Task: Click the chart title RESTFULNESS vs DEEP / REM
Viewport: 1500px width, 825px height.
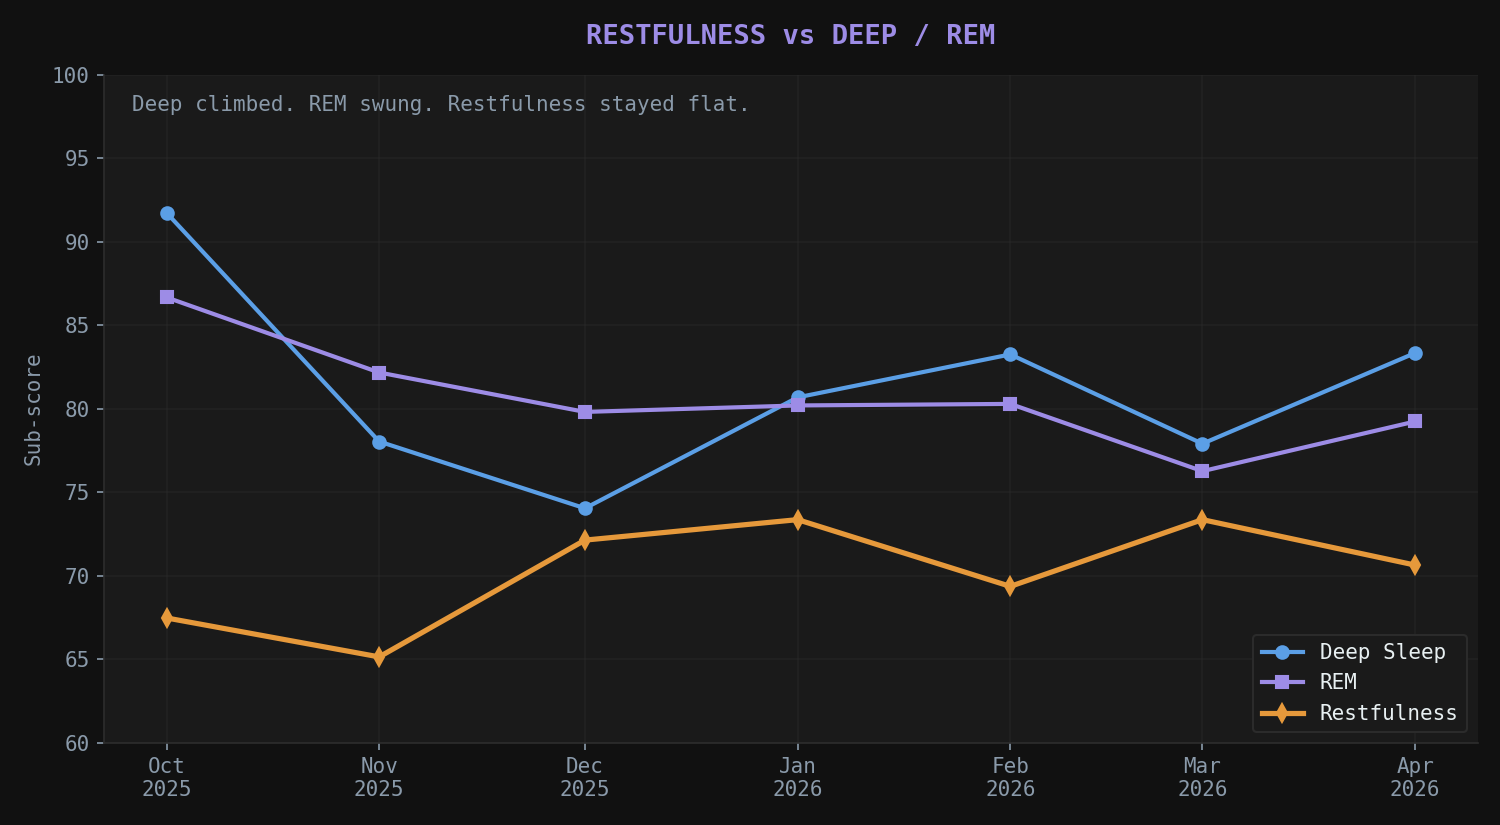Action: click(790, 35)
